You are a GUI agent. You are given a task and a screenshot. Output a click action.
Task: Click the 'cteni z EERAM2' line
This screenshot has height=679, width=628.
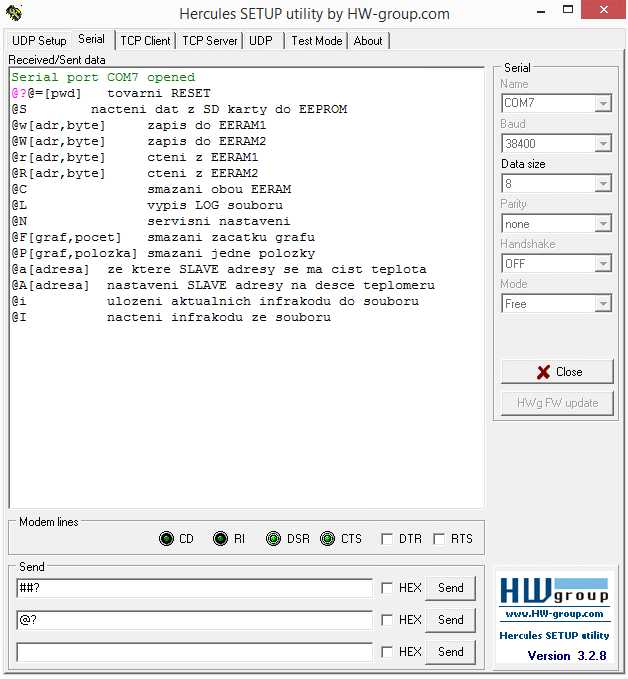point(135,174)
